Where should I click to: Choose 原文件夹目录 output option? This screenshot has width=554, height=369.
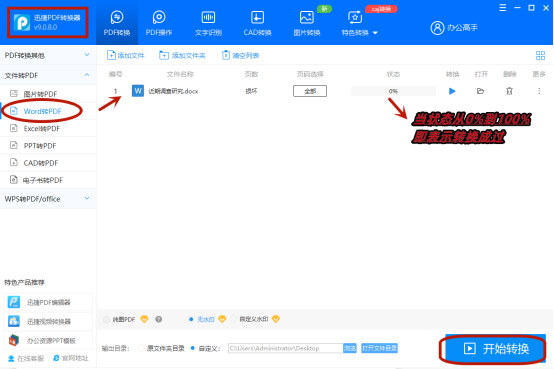[141, 348]
